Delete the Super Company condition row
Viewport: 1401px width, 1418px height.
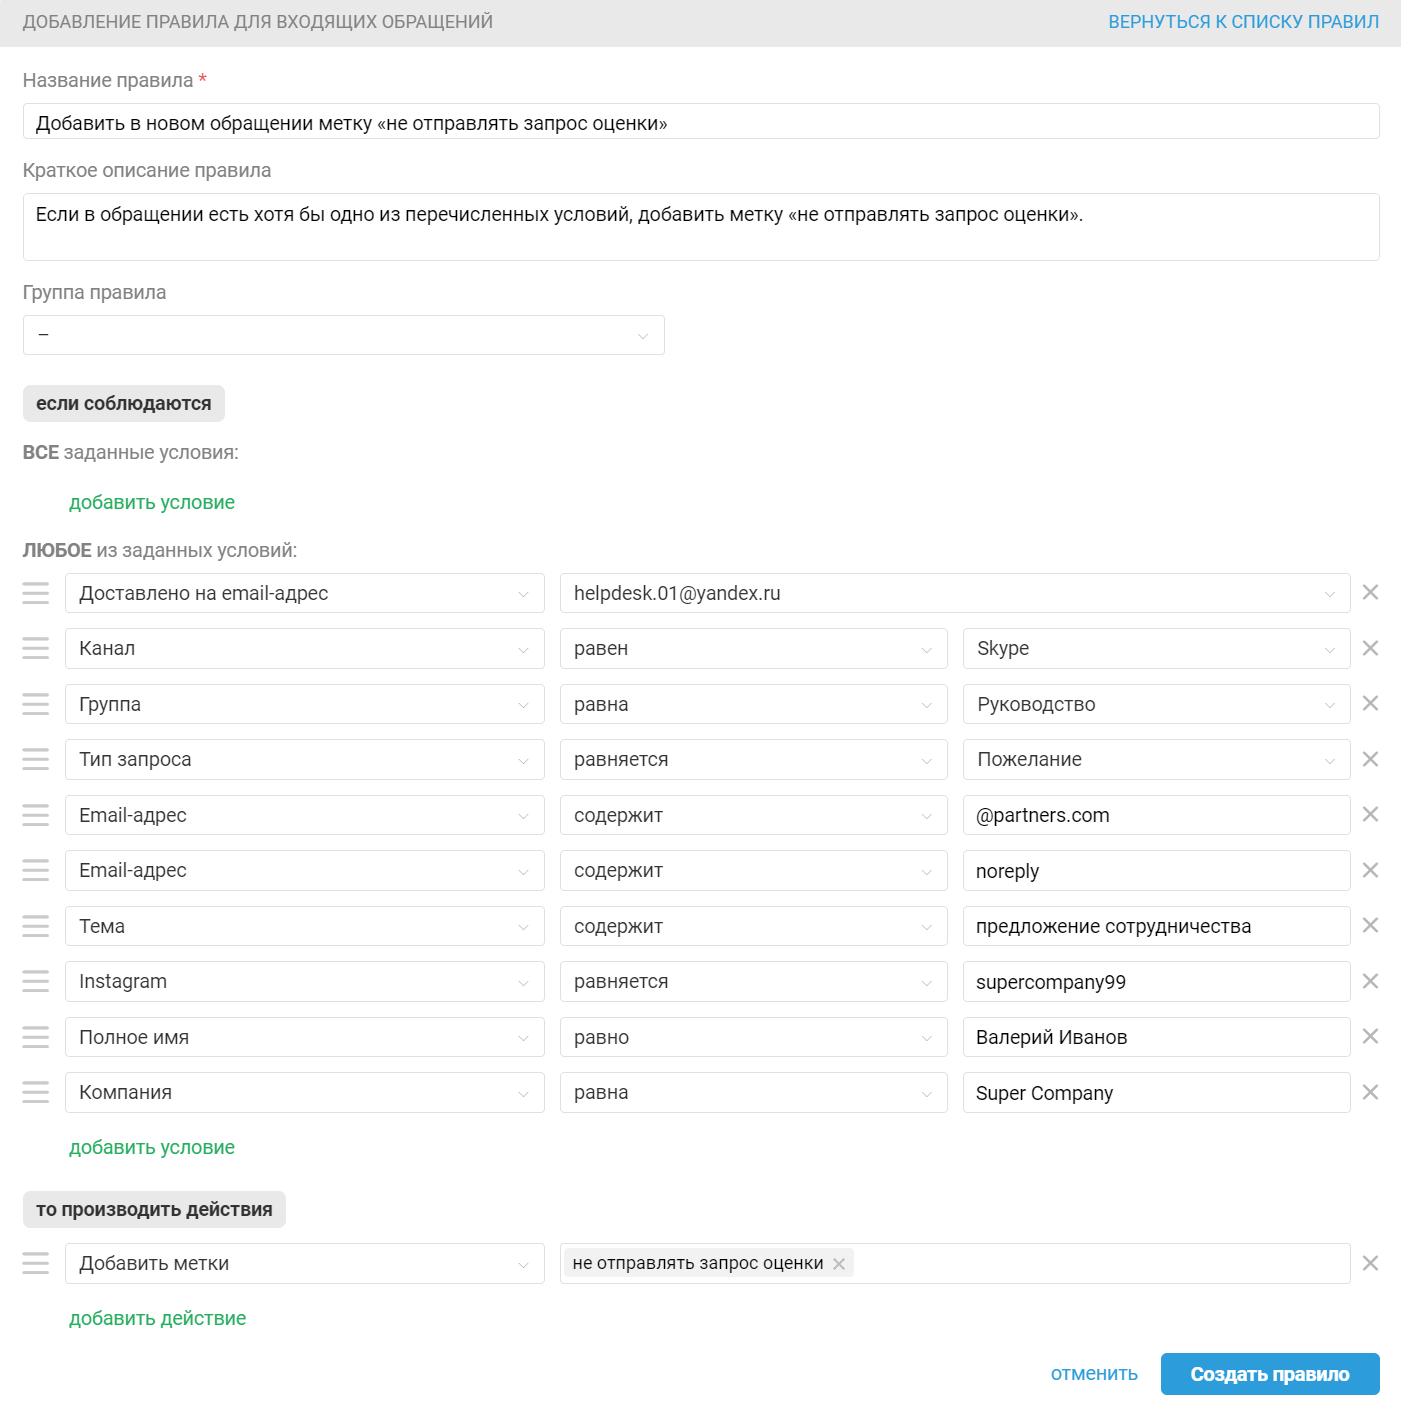click(1370, 1092)
